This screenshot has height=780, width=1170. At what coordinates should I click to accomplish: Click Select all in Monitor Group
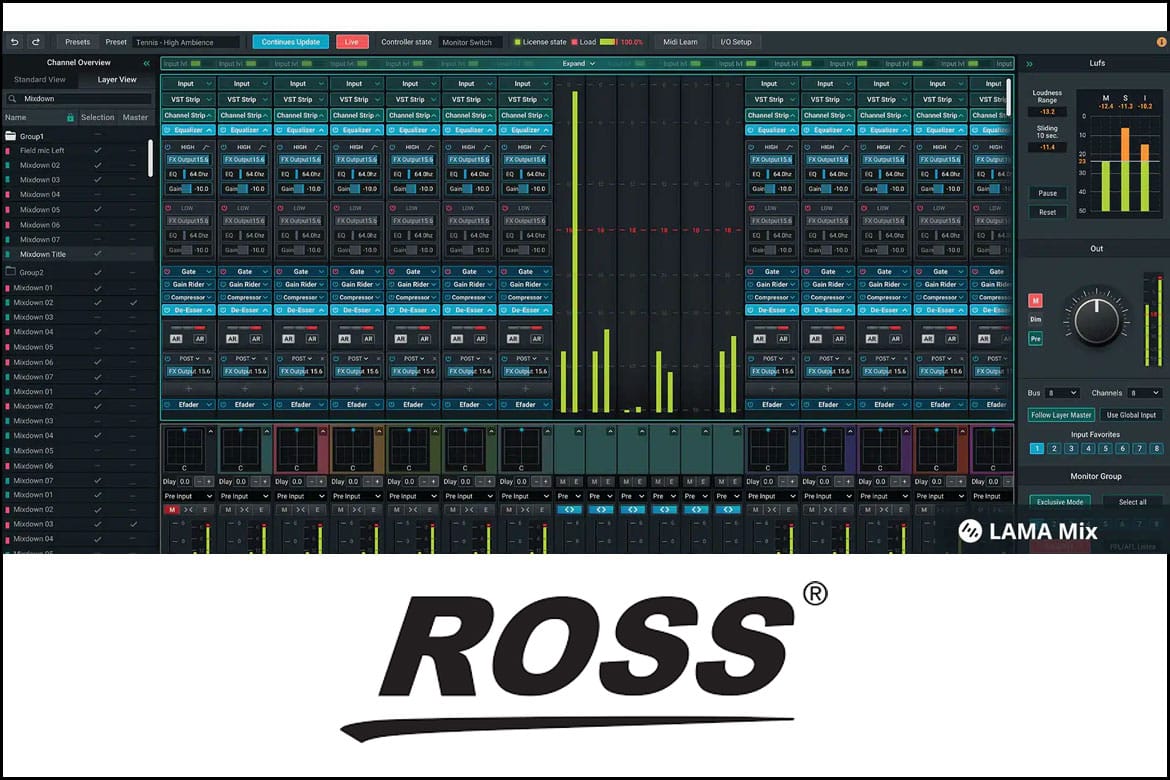(x=1132, y=502)
